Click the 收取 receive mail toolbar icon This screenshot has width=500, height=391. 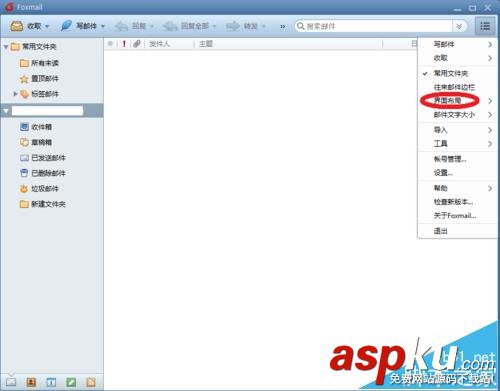[x=16, y=26]
